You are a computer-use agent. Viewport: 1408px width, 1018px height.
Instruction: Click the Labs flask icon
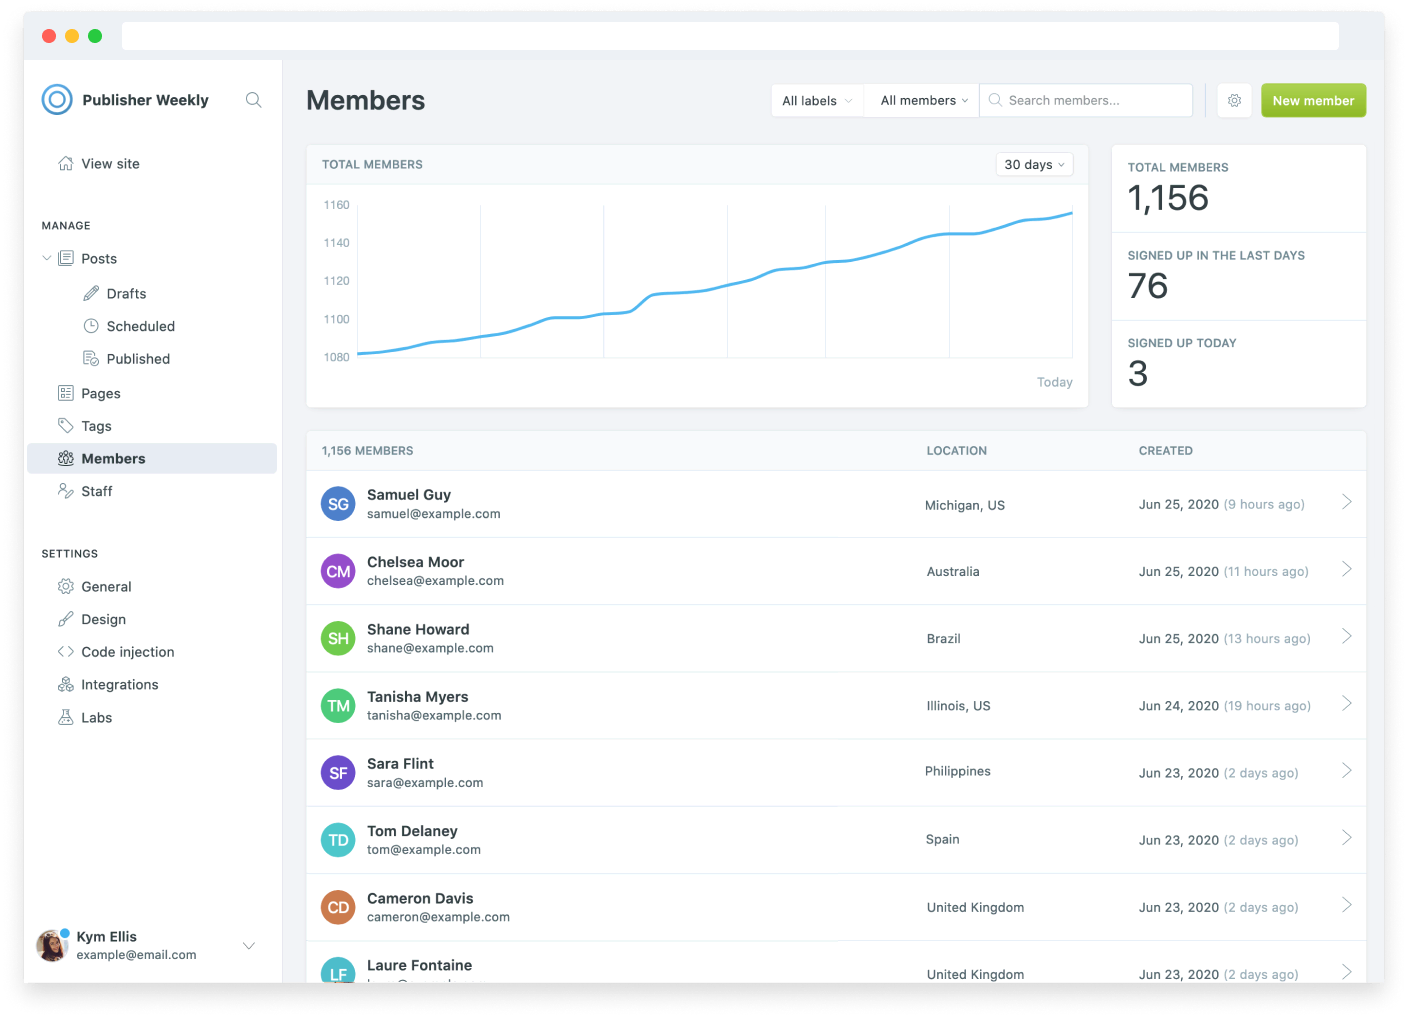(66, 717)
